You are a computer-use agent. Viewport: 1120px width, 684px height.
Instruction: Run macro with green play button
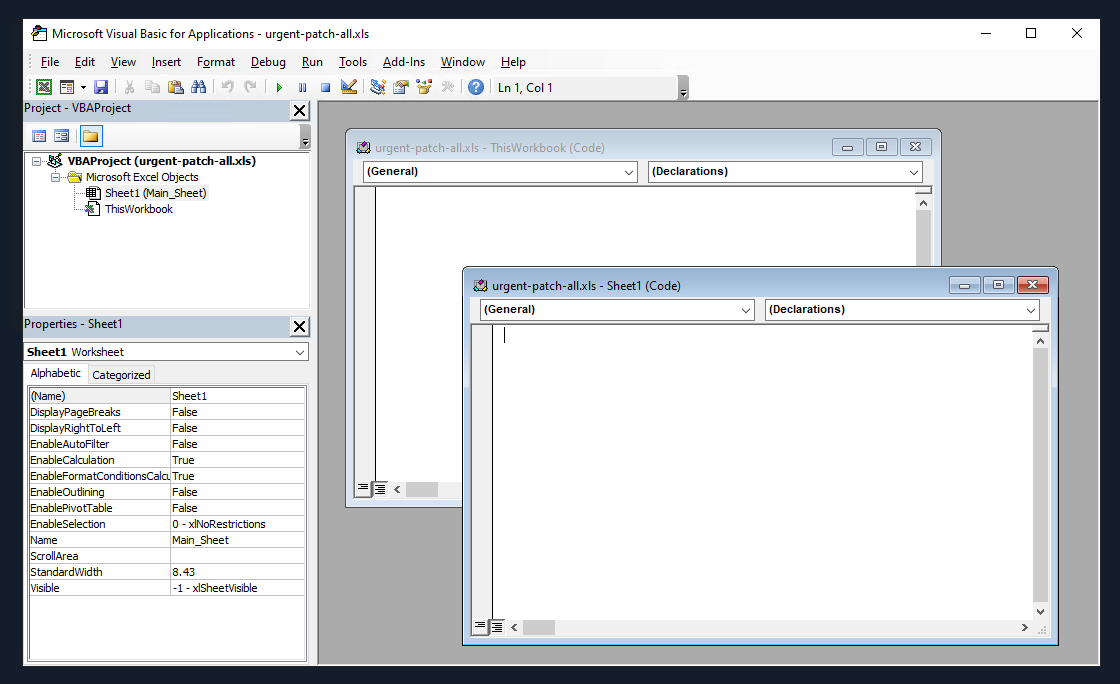(279, 87)
